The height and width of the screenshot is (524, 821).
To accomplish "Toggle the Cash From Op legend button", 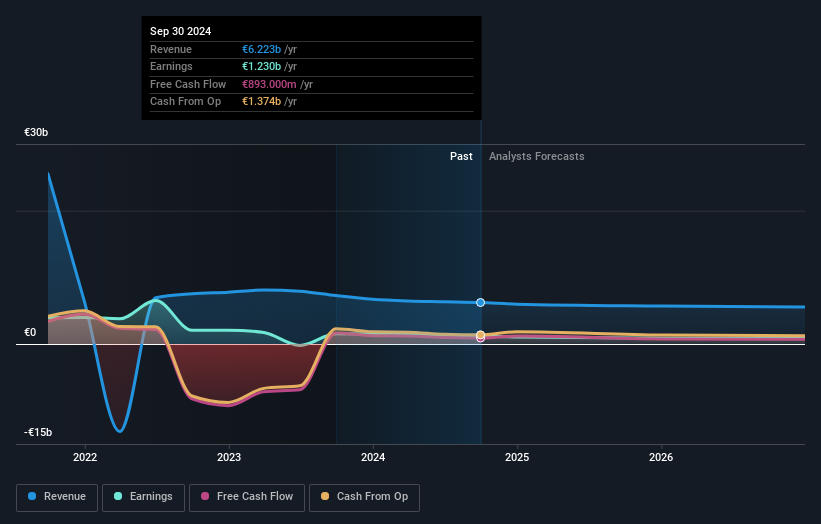I will click(364, 497).
